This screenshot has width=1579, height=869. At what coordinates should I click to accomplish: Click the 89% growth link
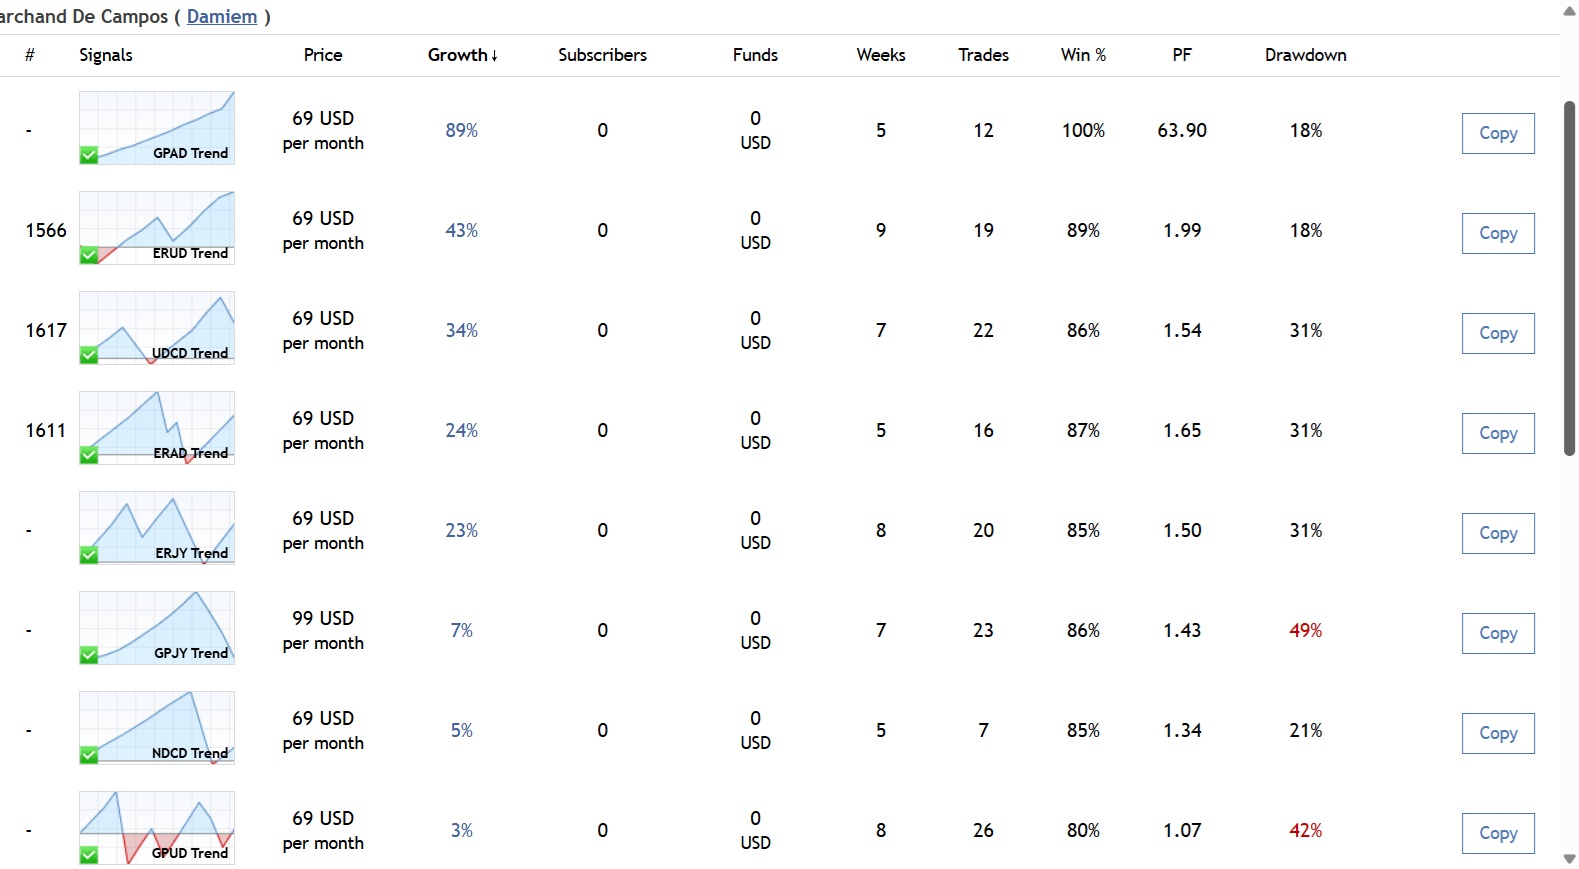[x=461, y=131]
